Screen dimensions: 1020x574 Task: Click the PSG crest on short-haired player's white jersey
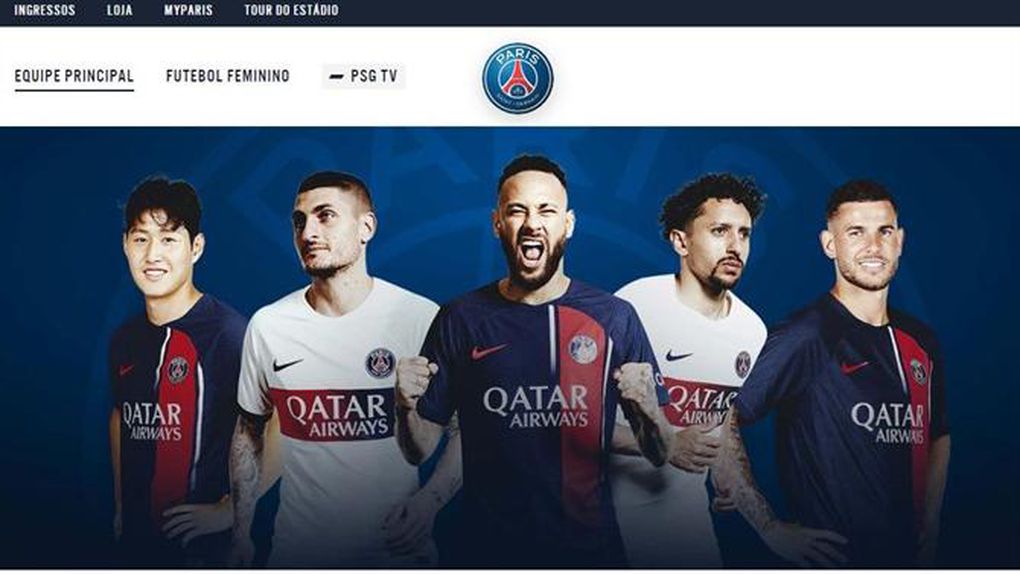click(380, 363)
